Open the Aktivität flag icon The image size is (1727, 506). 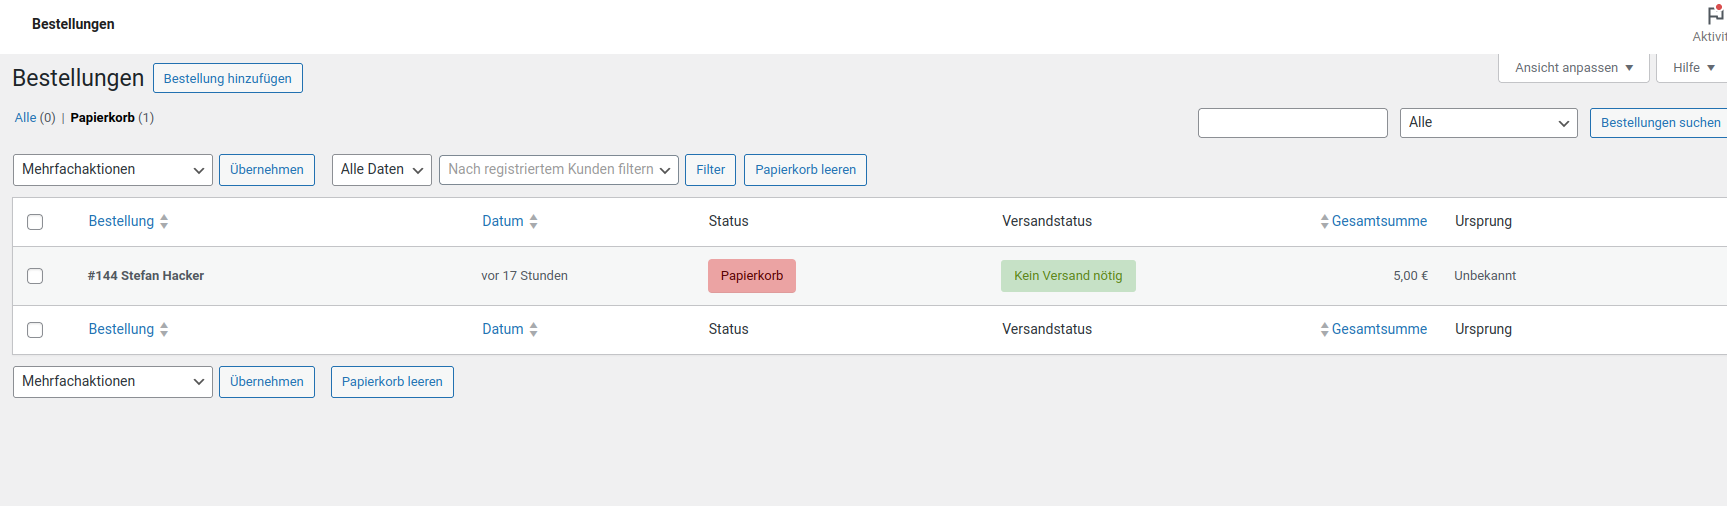(1714, 16)
